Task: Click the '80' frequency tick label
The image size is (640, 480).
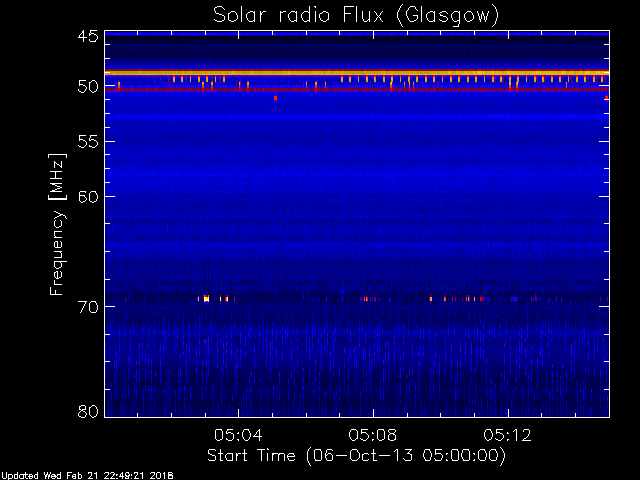Action: click(88, 411)
